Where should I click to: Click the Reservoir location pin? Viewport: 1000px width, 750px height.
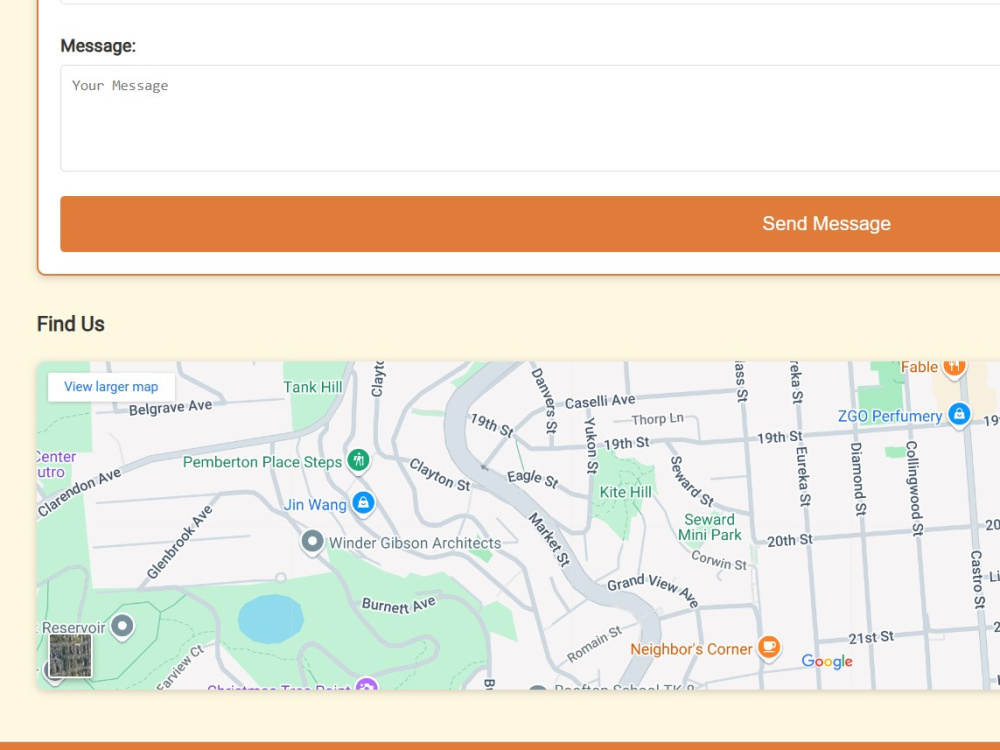click(x=122, y=626)
